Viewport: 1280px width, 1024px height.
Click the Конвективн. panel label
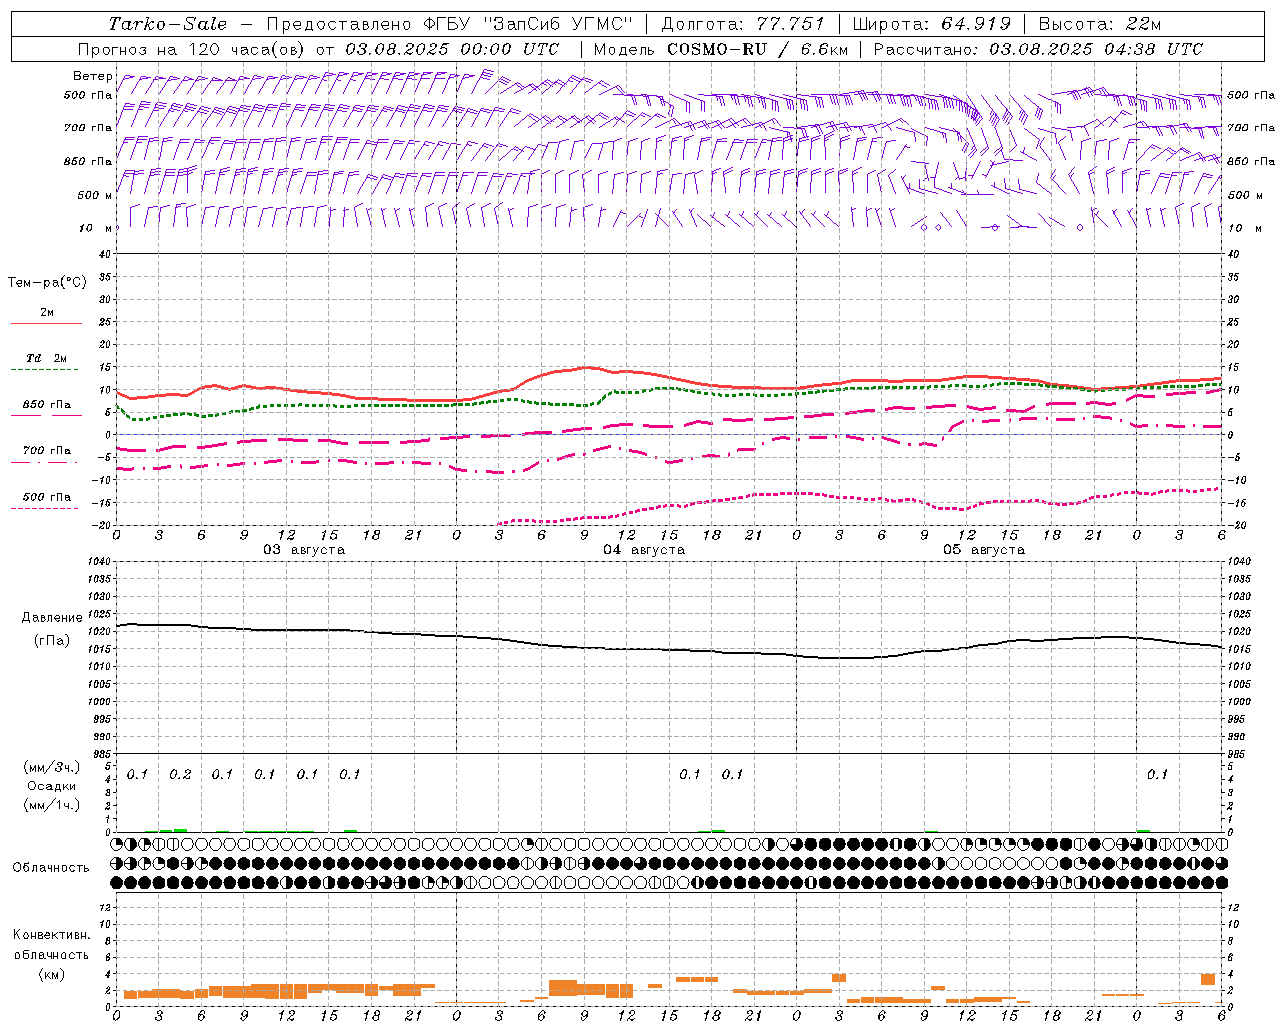coord(51,934)
